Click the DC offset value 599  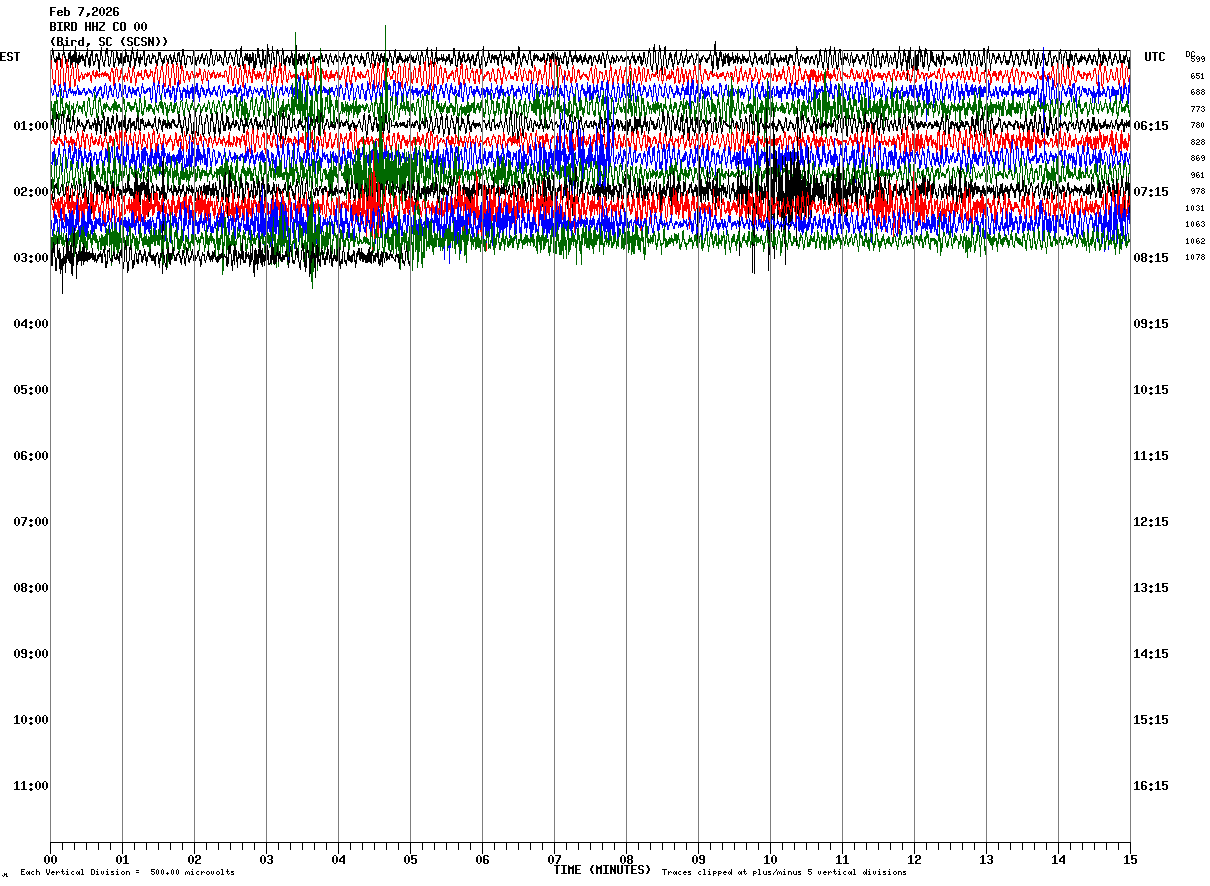pyautogui.click(x=1198, y=60)
